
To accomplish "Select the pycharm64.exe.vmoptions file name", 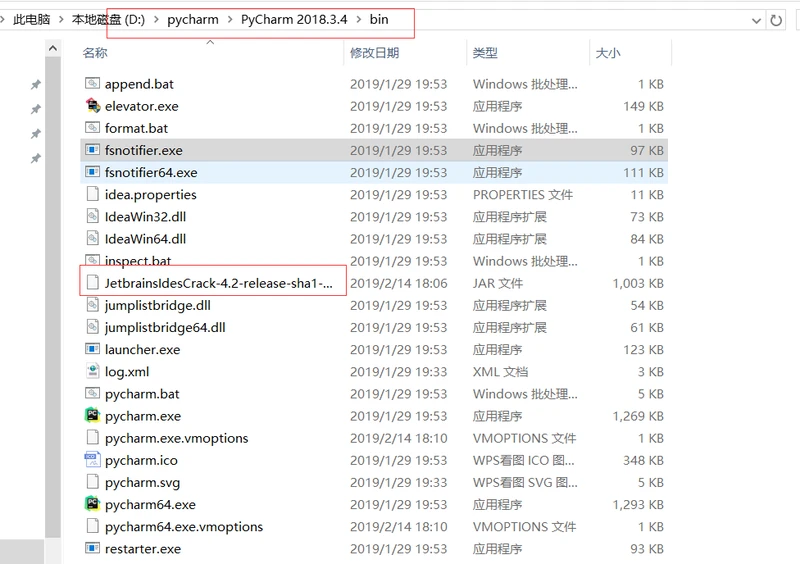I will (183, 527).
